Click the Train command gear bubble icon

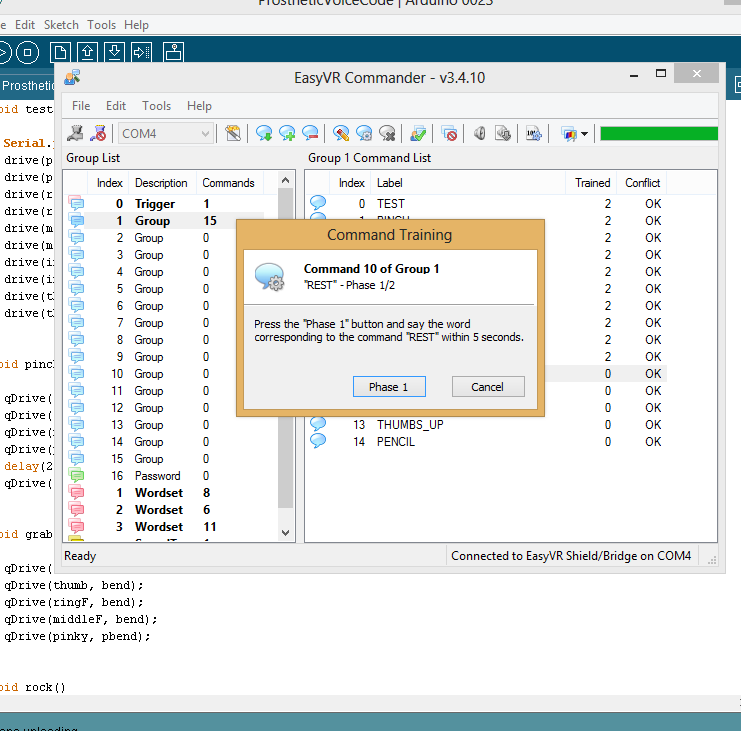(x=364, y=134)
